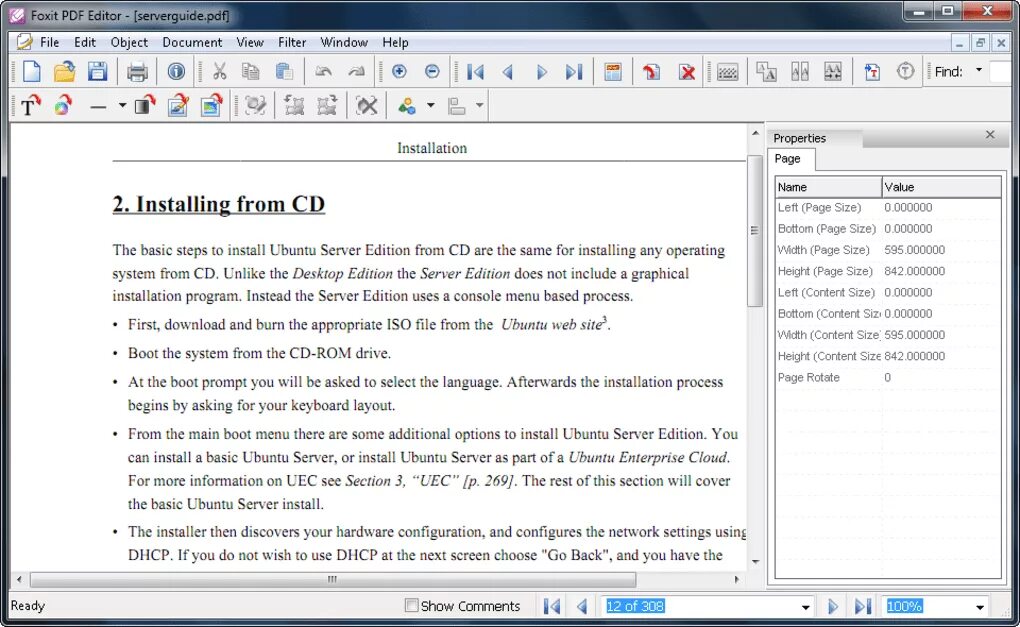This screenshot has width=1020, height=627.
Task: Close the Properties panel
Action: pos(990,135)
